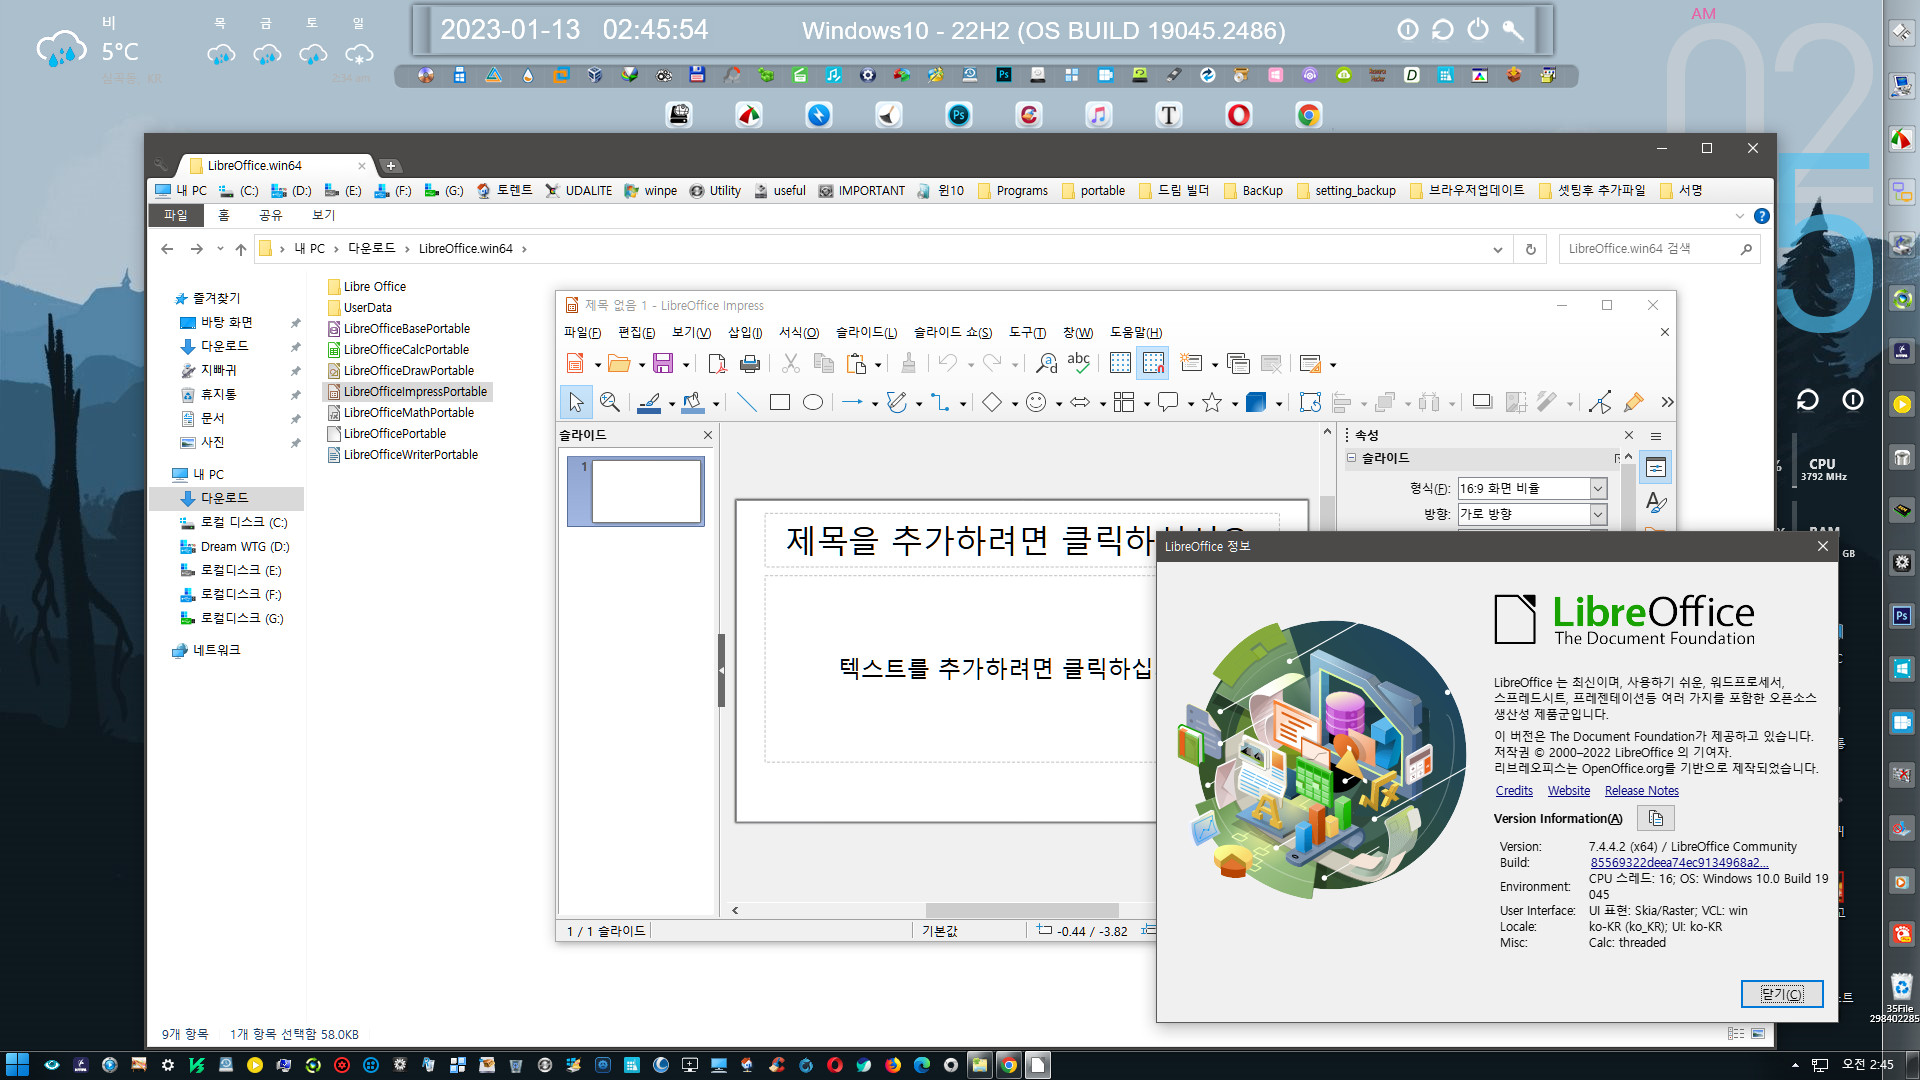This screenshot has width=1920, height=1080.
Task: Open slide format 16:9 combo box
Action: 1532,488
